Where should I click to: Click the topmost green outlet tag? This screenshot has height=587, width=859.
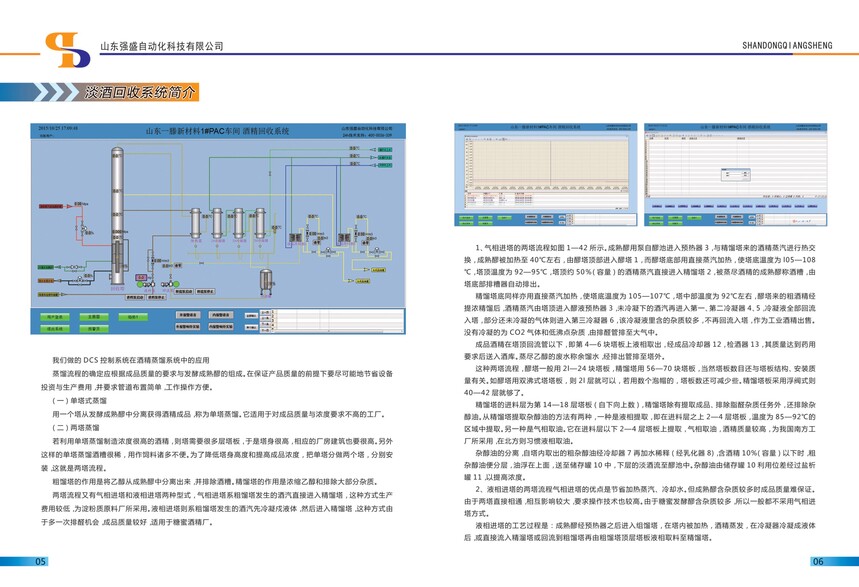(x=385, y=150)
